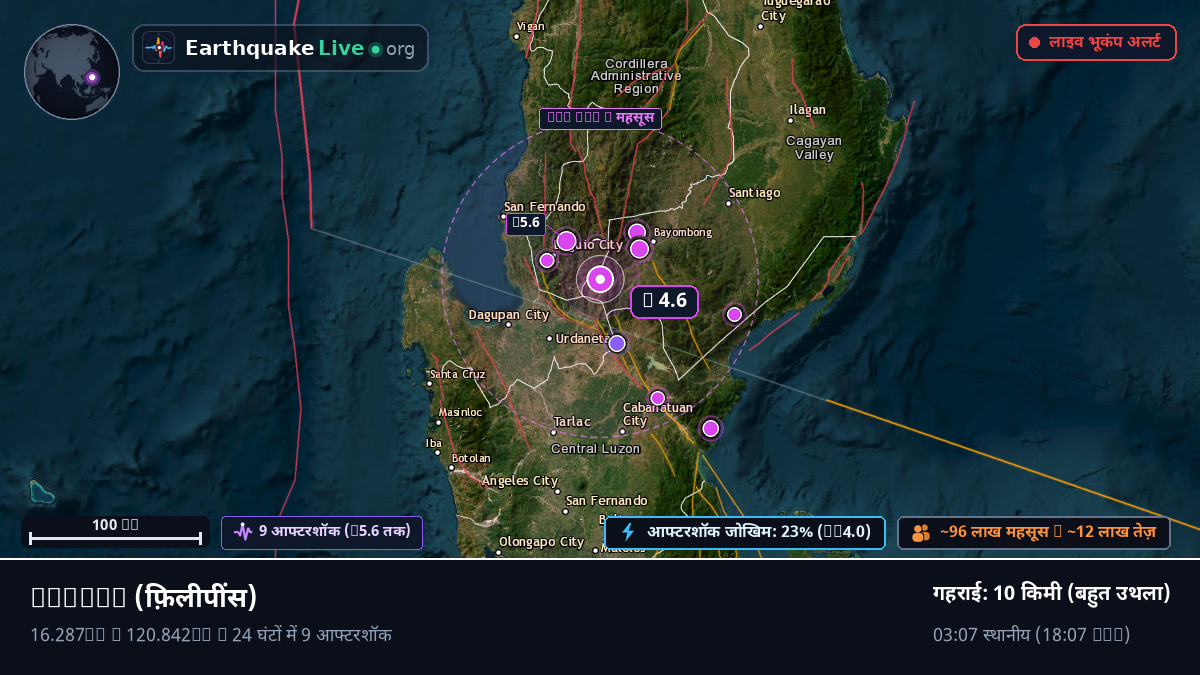The height and width of the screenshot is (675, 1200).
Task: Click the Earthquake Live compass logo icon
Action: [x=158, y=48]
